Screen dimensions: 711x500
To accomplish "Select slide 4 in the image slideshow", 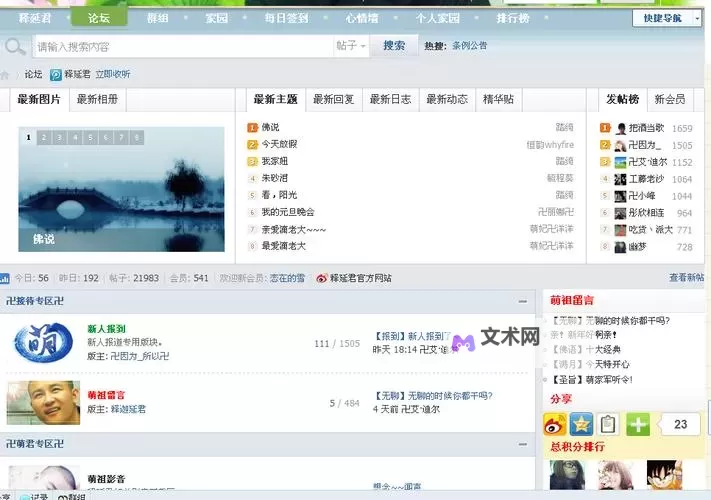I will pyautogui.click(x=75, y=137).
